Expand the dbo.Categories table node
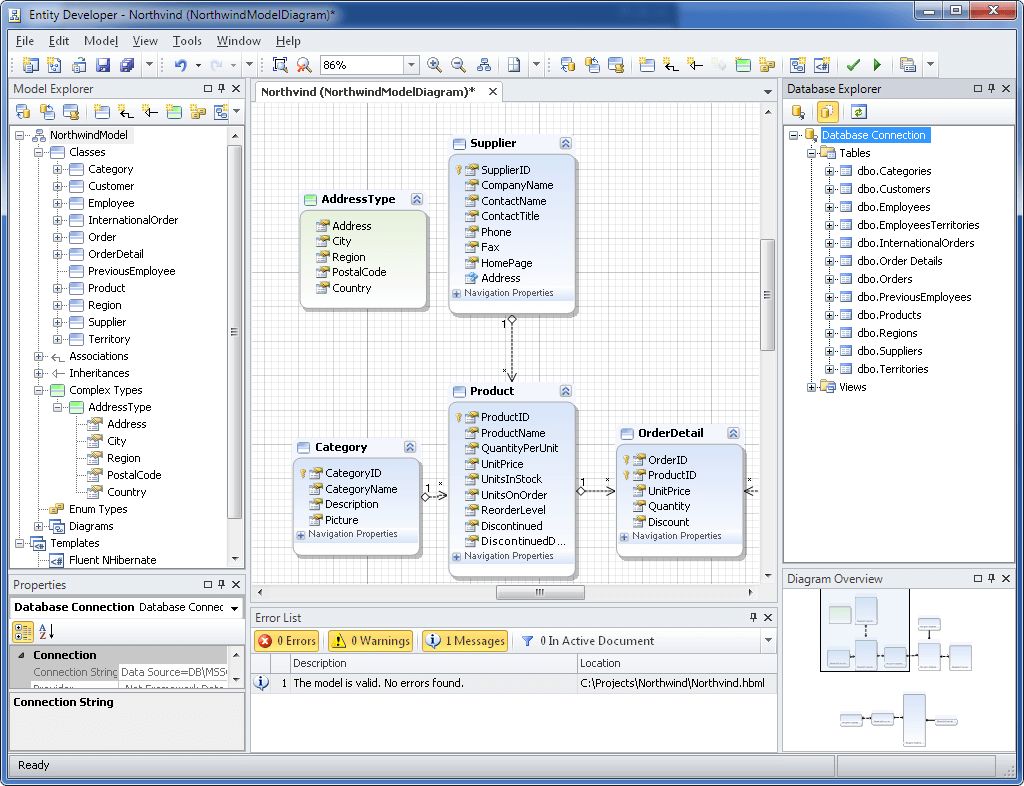Image resolution: width=1024 pixels, height=786 pixels. tap(830, 171)
